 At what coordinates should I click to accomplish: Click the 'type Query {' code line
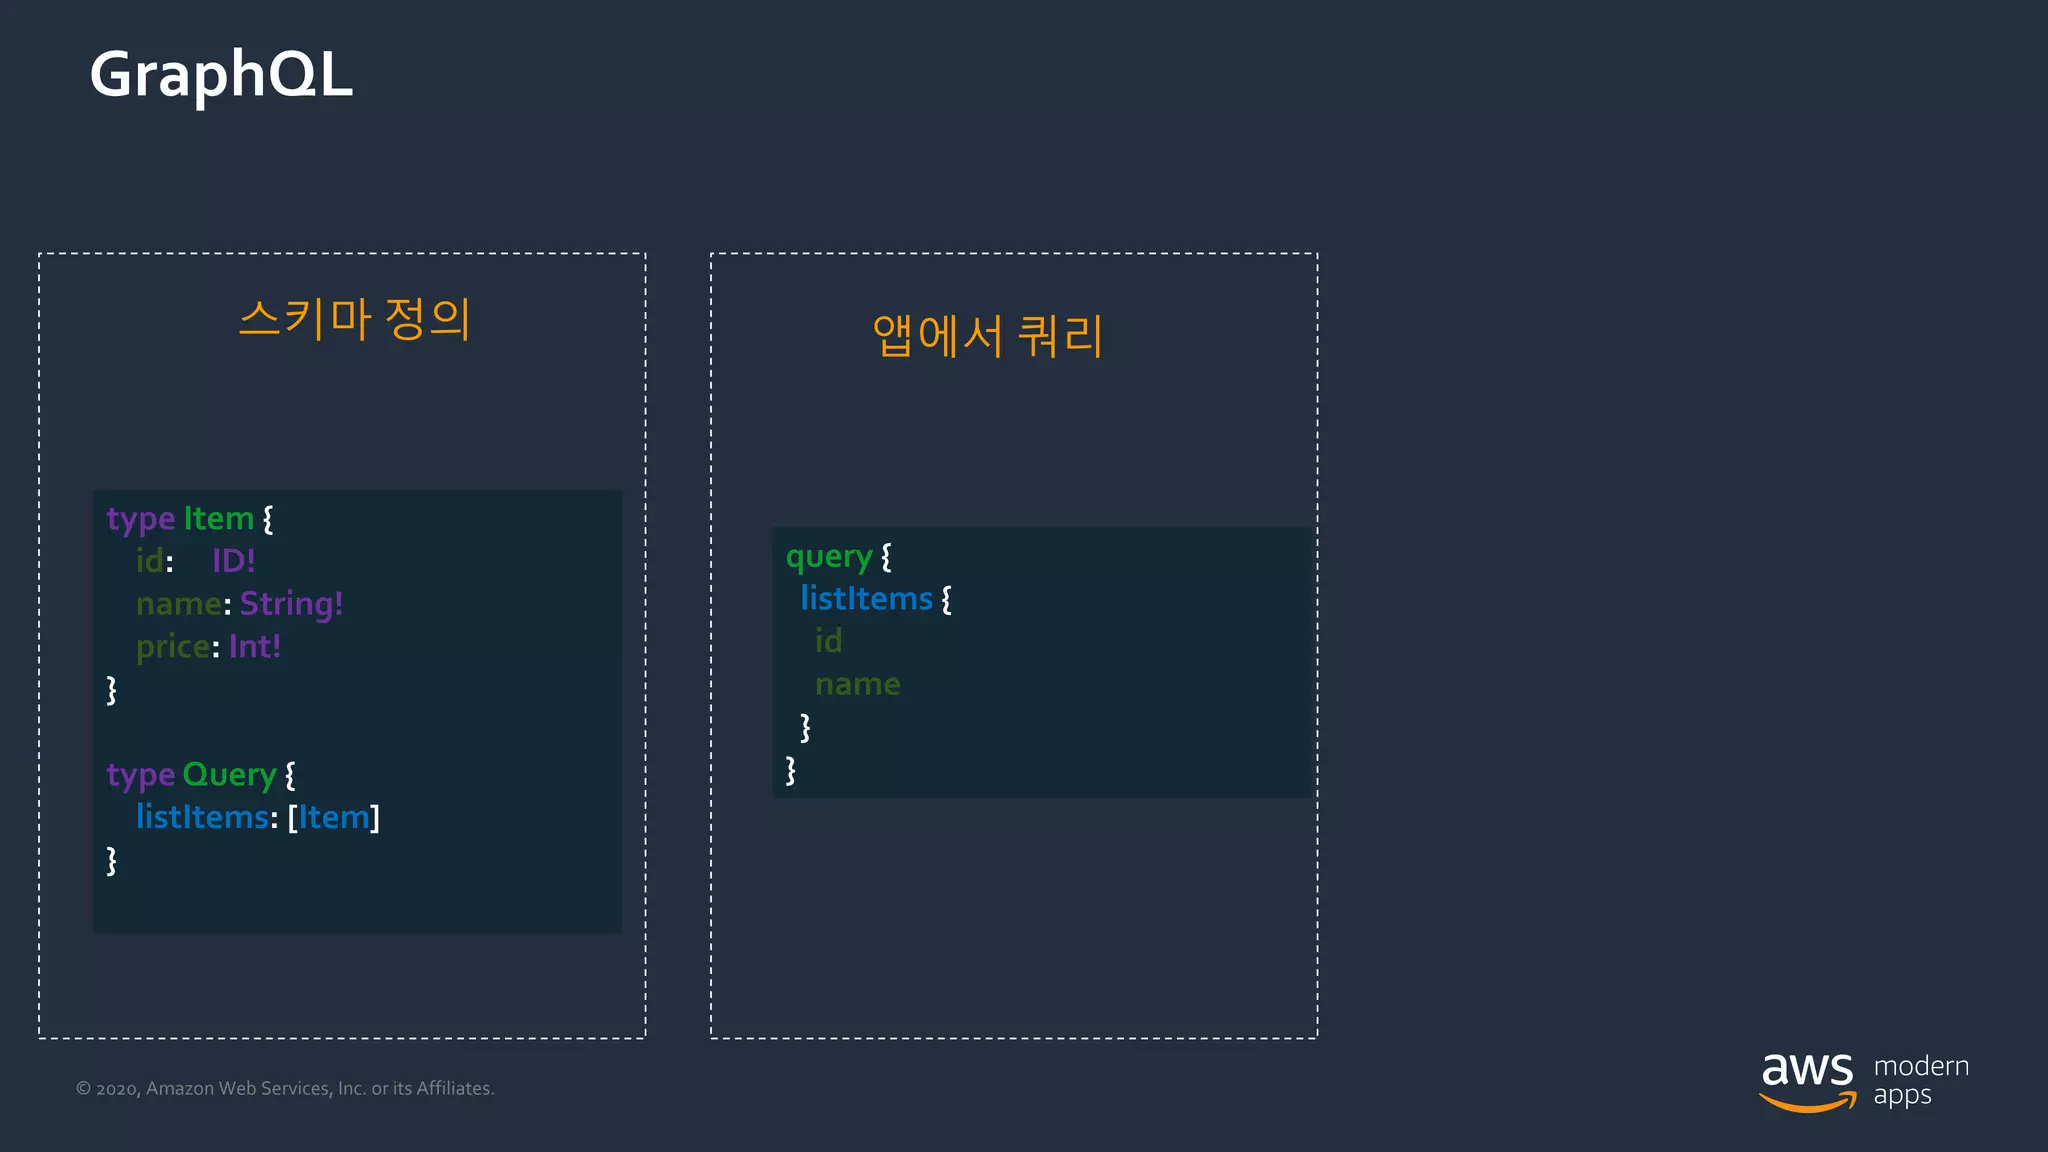coord(201,775)
